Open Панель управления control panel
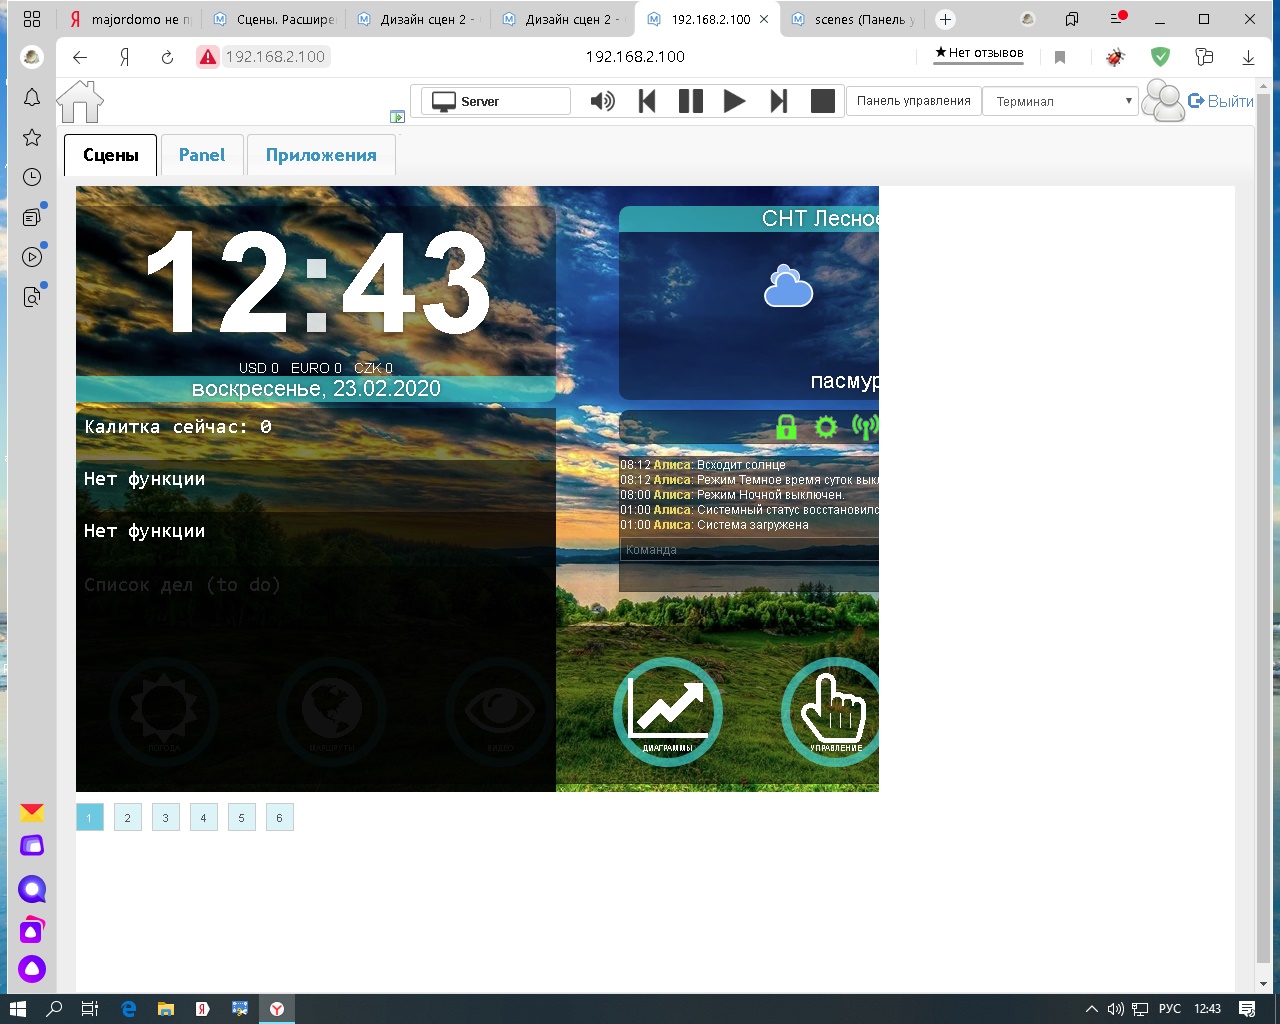This screenshot has height=1024, width=1280. [914, 101]
